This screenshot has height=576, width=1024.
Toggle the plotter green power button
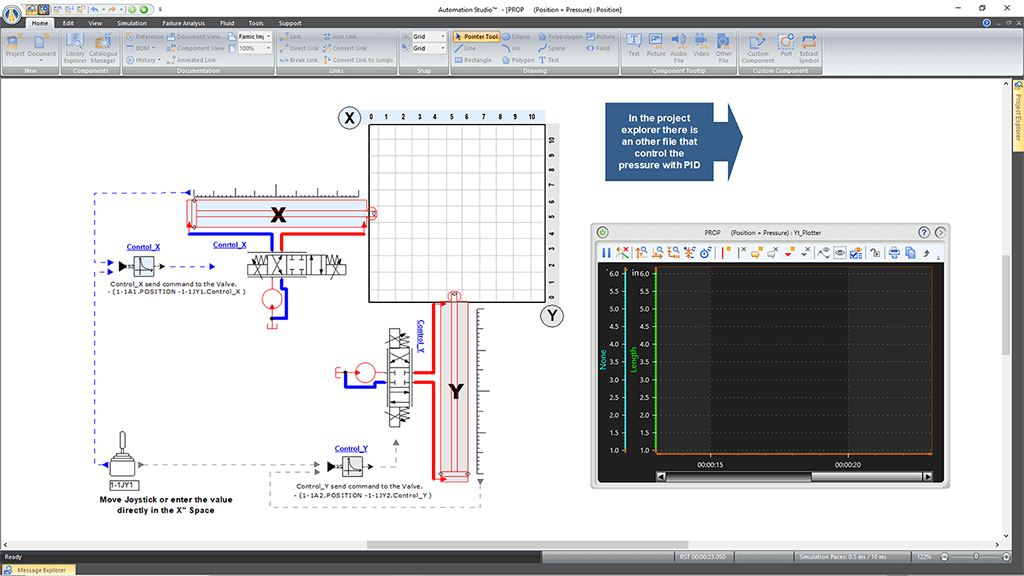click(603, 232)
